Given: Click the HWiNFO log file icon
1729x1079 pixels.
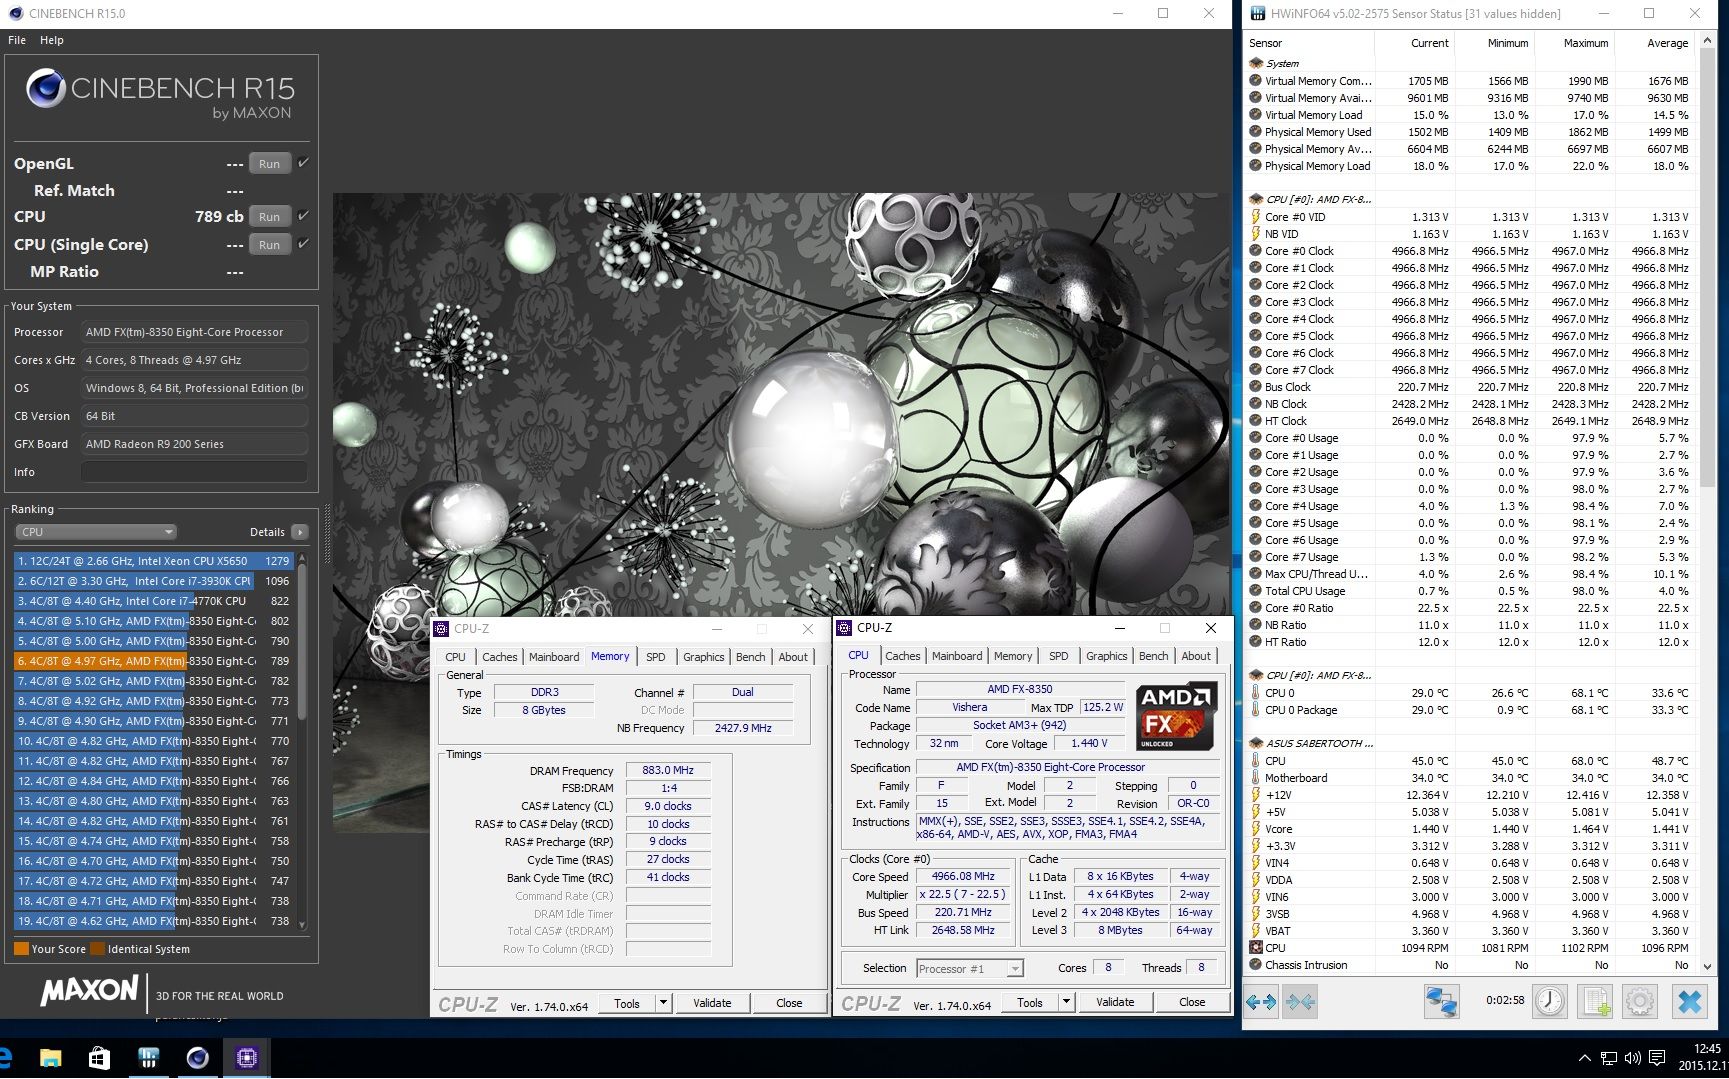Looking at the screenshot, I should [x=1595, y=1002].
